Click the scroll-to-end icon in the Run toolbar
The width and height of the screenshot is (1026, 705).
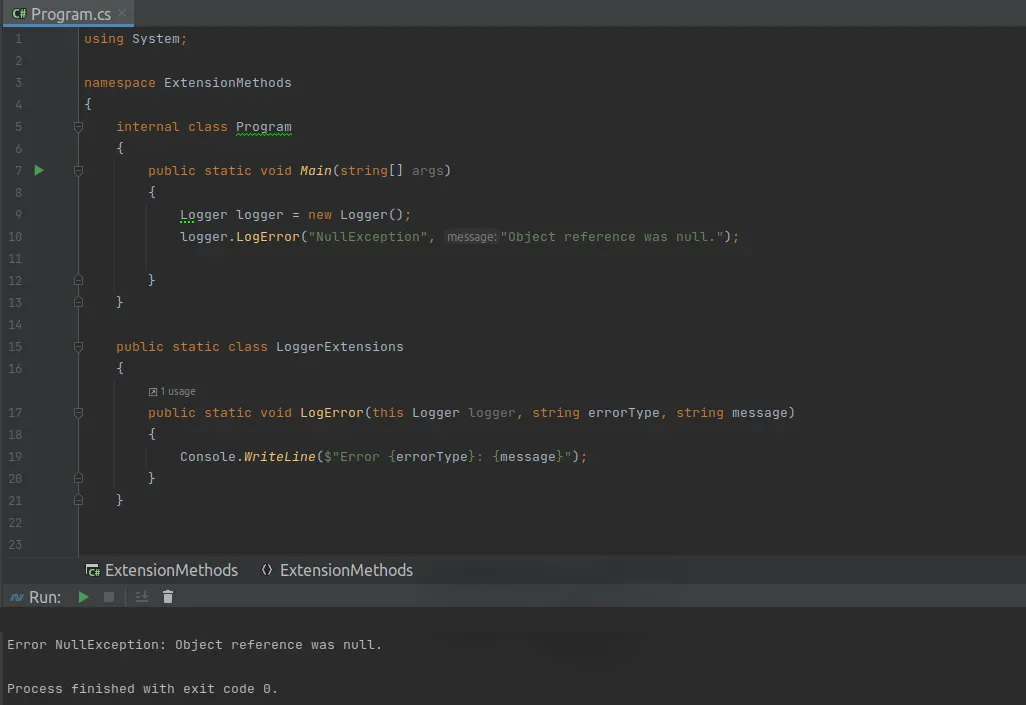click(140, 596)
